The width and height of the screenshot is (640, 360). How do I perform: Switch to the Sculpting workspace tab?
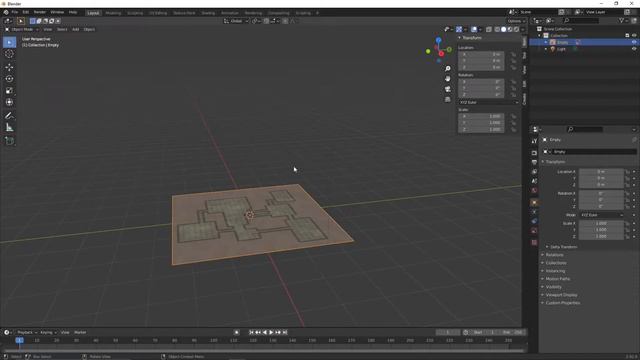(x=135, y=13)
